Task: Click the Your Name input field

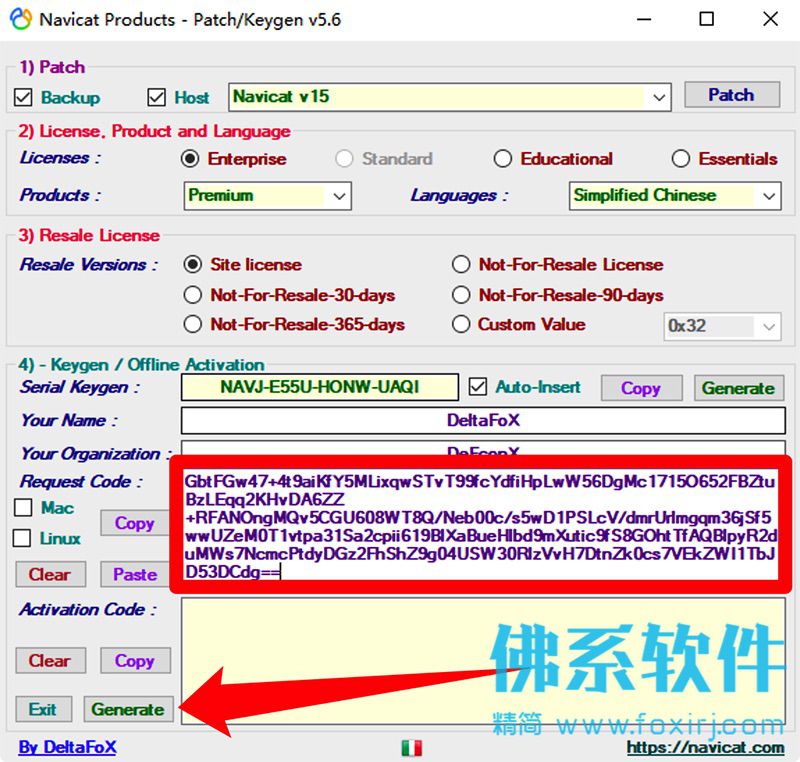Action: 483,420
